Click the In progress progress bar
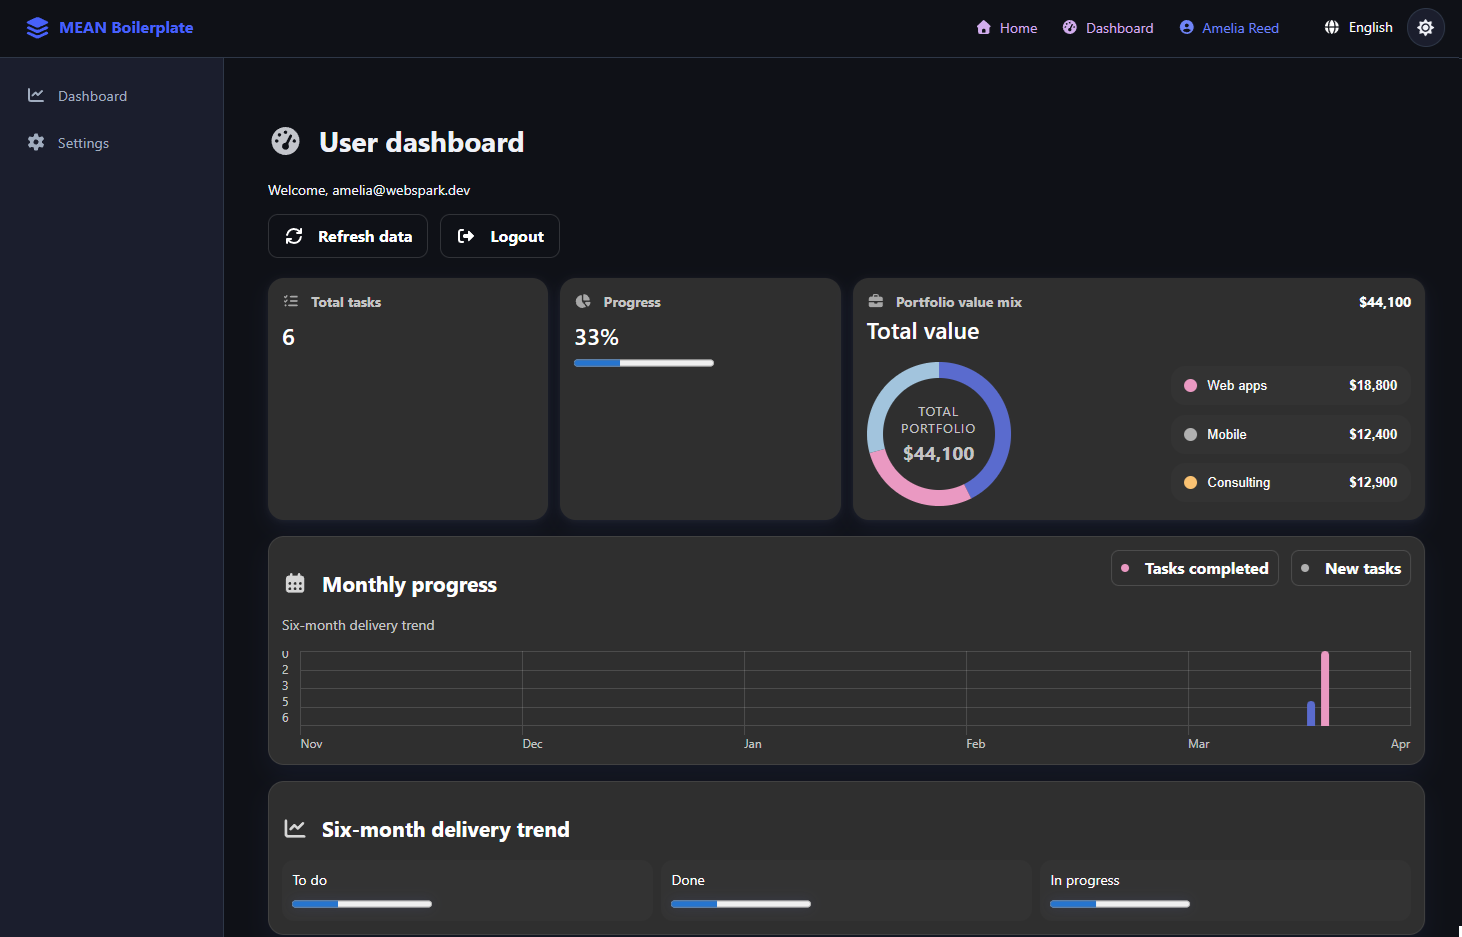This screenshot has width=1462, height=937. (x=1120, y=904)
